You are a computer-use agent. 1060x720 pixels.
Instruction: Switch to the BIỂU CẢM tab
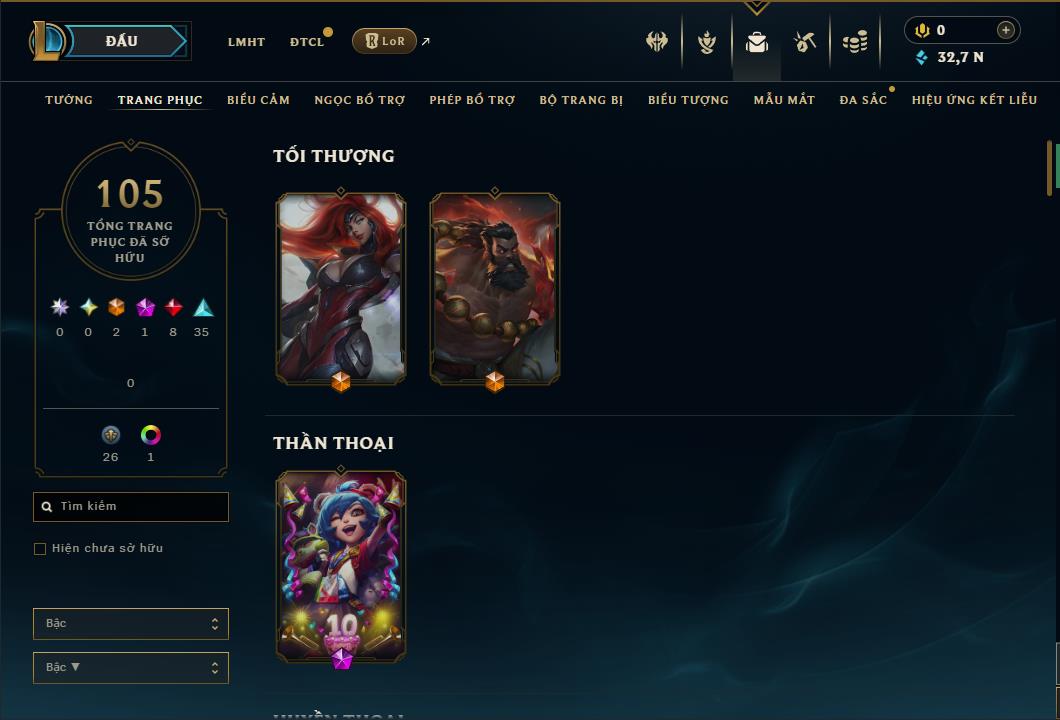click(x=258, y=100)
